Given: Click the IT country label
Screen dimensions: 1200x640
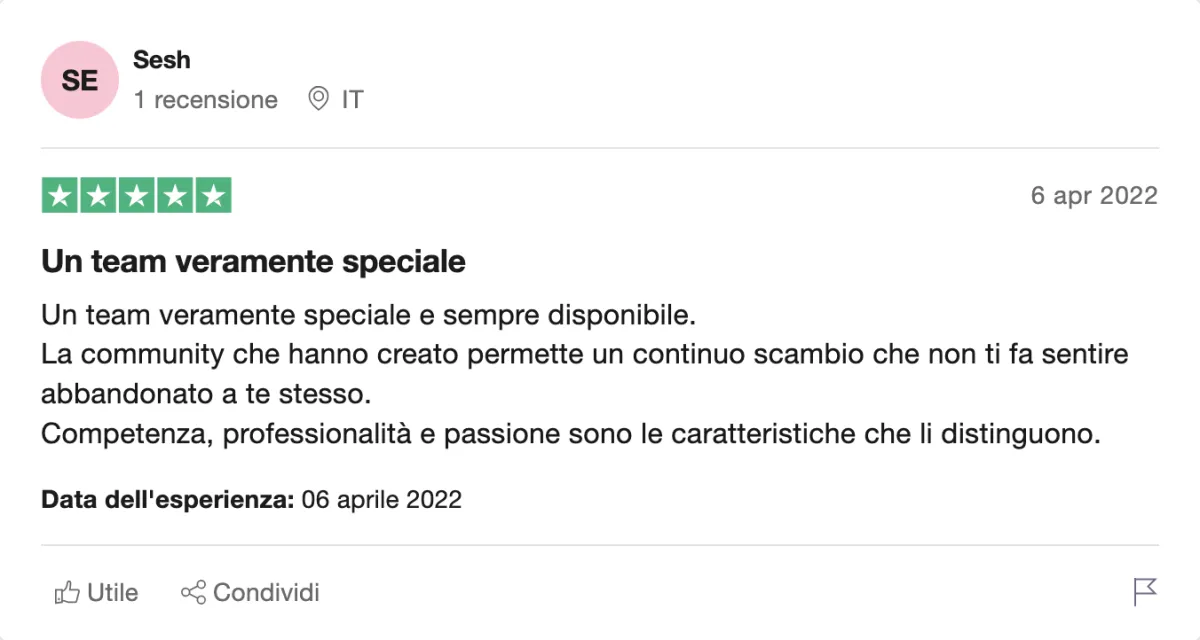Looking at the screenshot, I should pos(352,100).
